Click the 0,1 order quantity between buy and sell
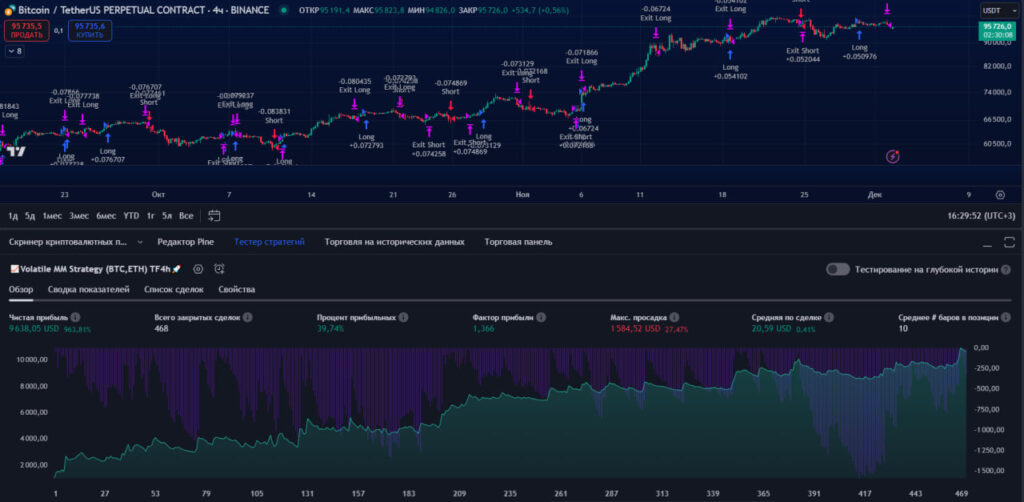 pyautogui.click(x=59, y=30)
